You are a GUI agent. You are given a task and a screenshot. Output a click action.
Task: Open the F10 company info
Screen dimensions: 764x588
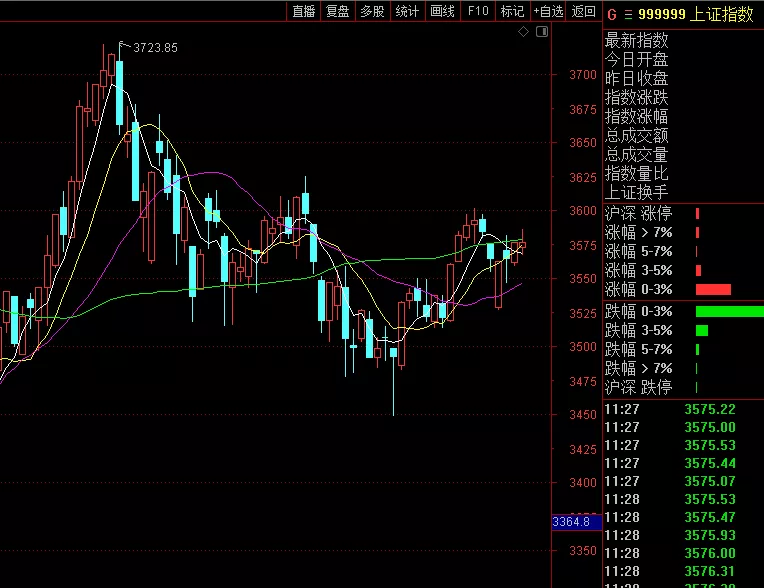[478, 11]
